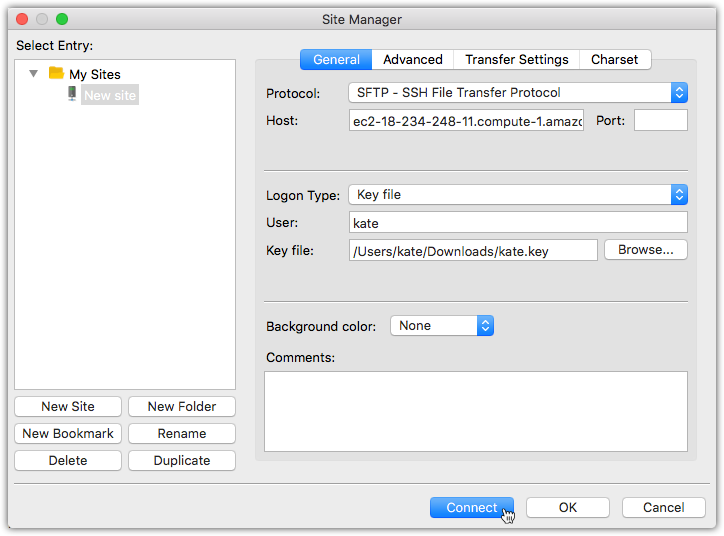The width and height of the screenshot is (724, 536).
Task: Duplicate the selected site entry
Action: coord(182,461)
